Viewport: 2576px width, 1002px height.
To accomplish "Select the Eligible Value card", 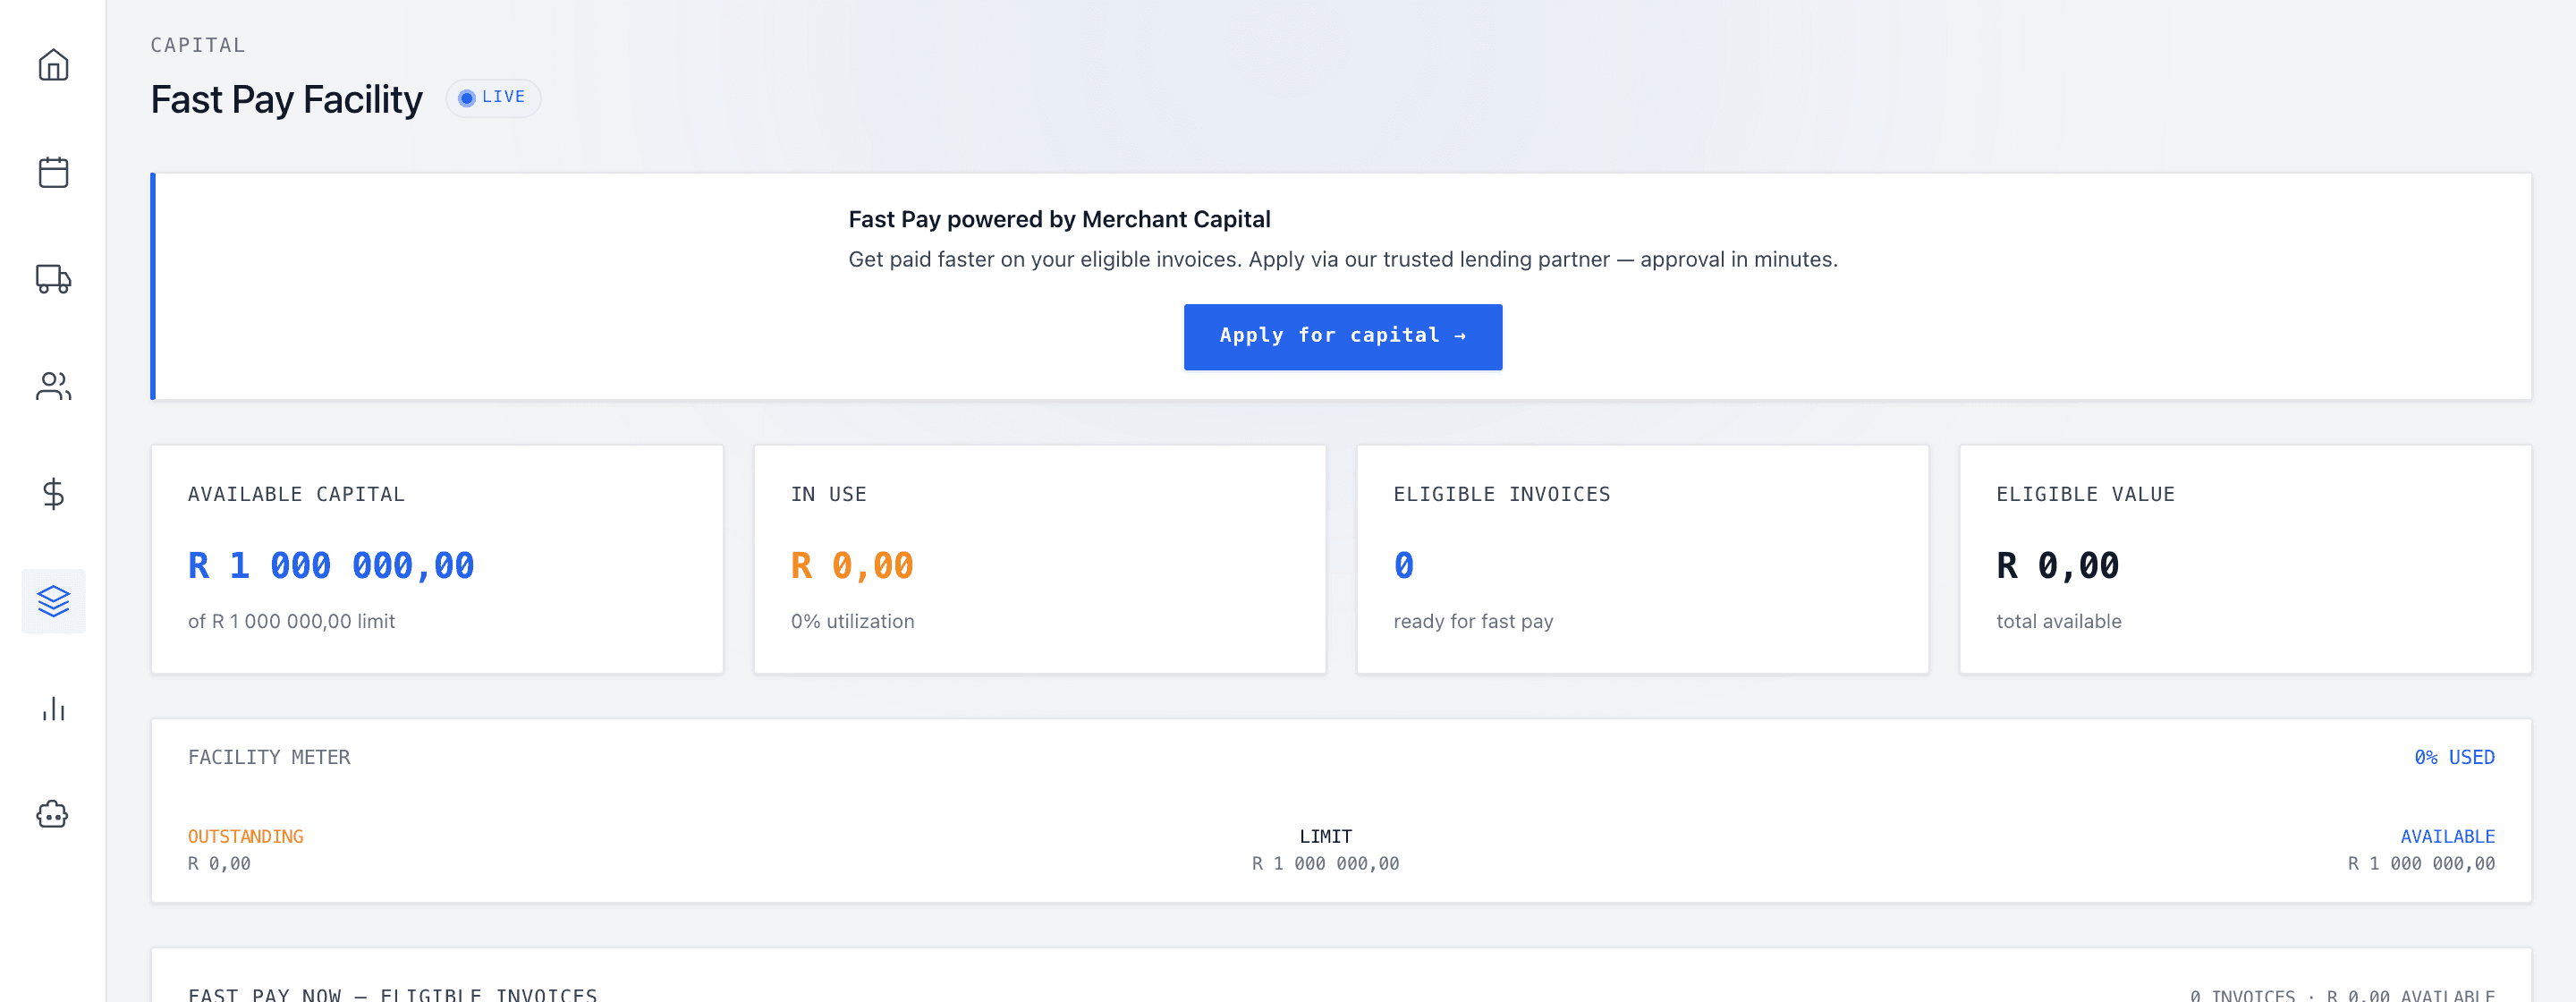I will click(2245, 559).
